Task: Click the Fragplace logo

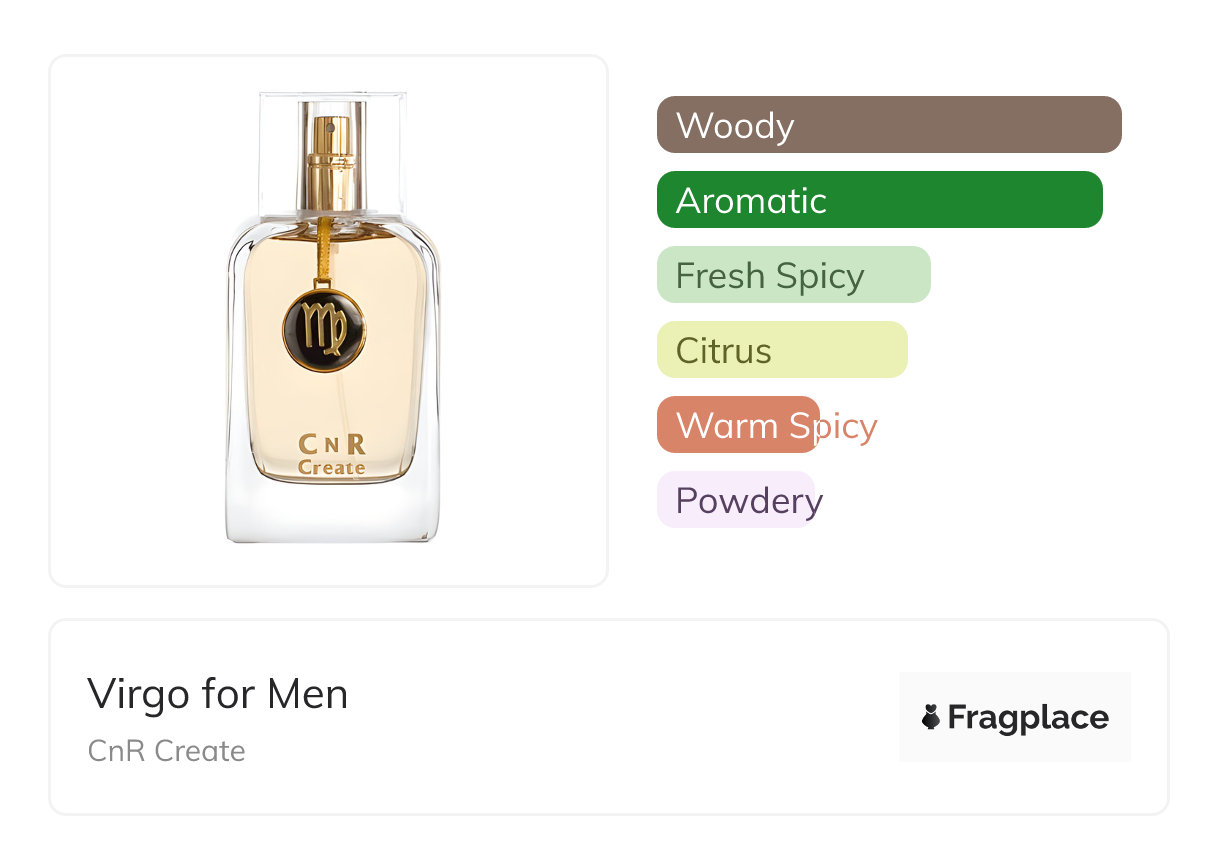Action: tap(1015, 717)
